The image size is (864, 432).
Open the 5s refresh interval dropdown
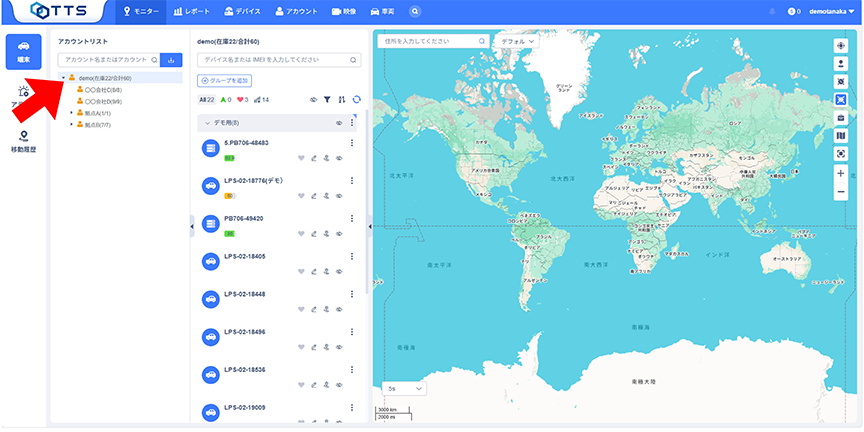pyautogui.click(x=402, y=388)
